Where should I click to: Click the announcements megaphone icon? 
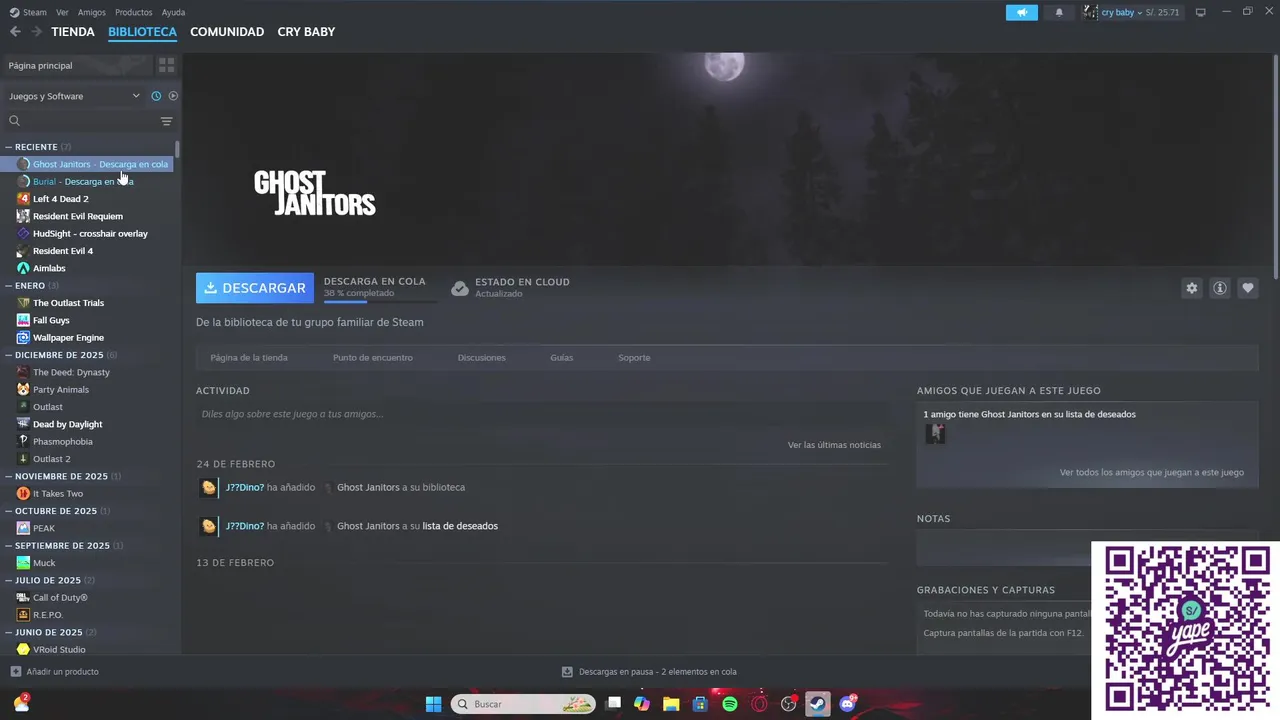coord(1022,12)
